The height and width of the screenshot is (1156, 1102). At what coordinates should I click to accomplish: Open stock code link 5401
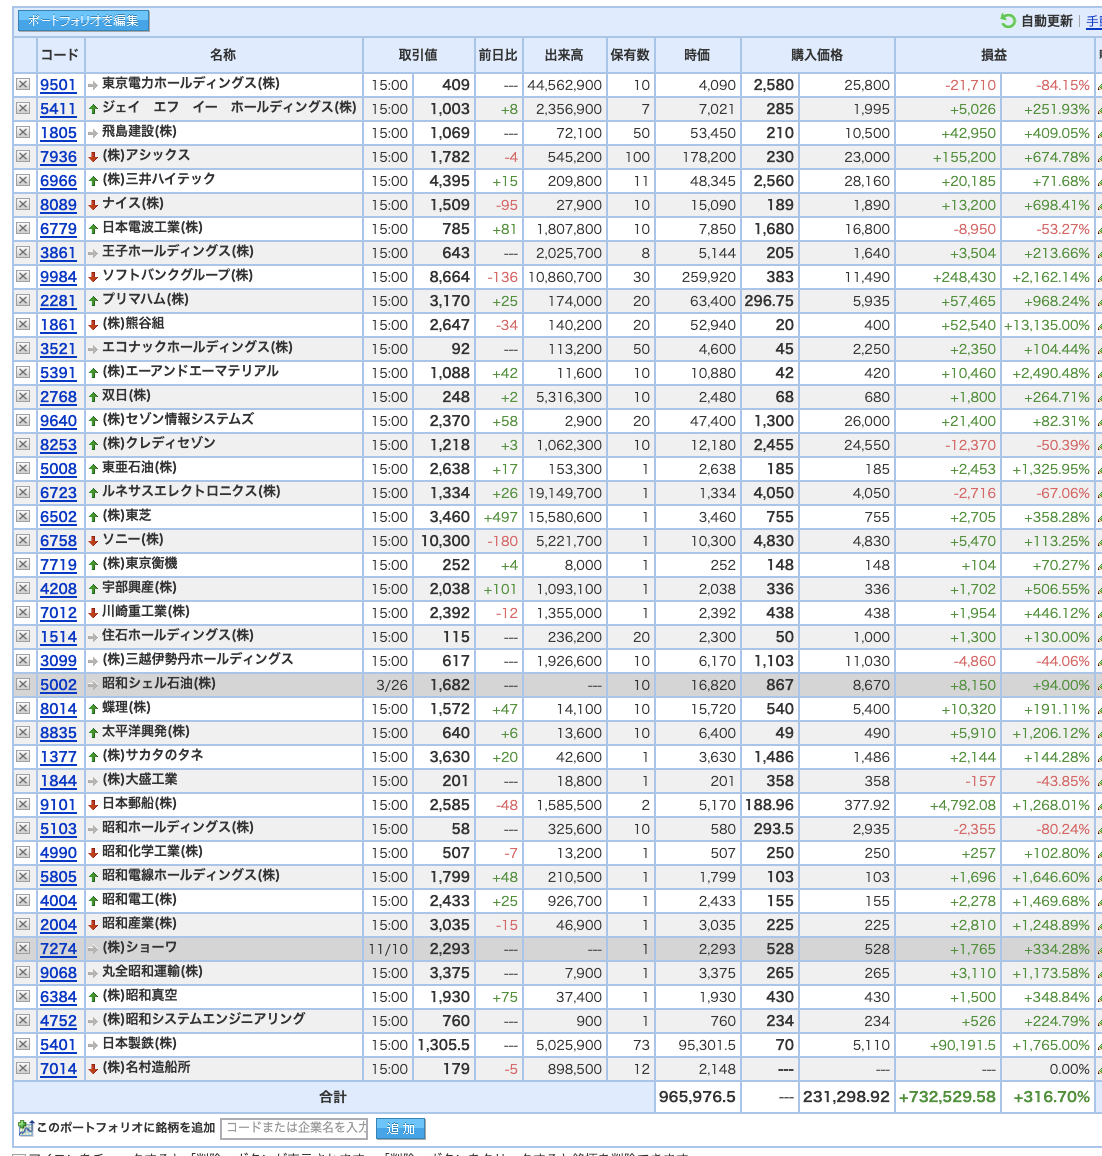[x=58, y=1045]
